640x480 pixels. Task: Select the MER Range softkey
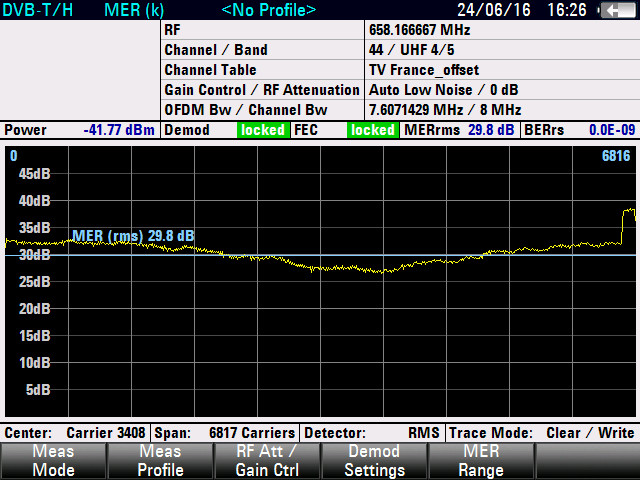click(x=481, y=461)
